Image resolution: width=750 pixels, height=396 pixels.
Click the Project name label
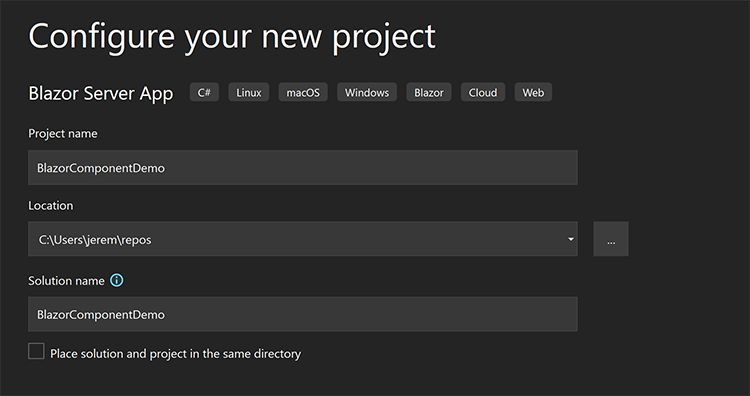point(63,133)
